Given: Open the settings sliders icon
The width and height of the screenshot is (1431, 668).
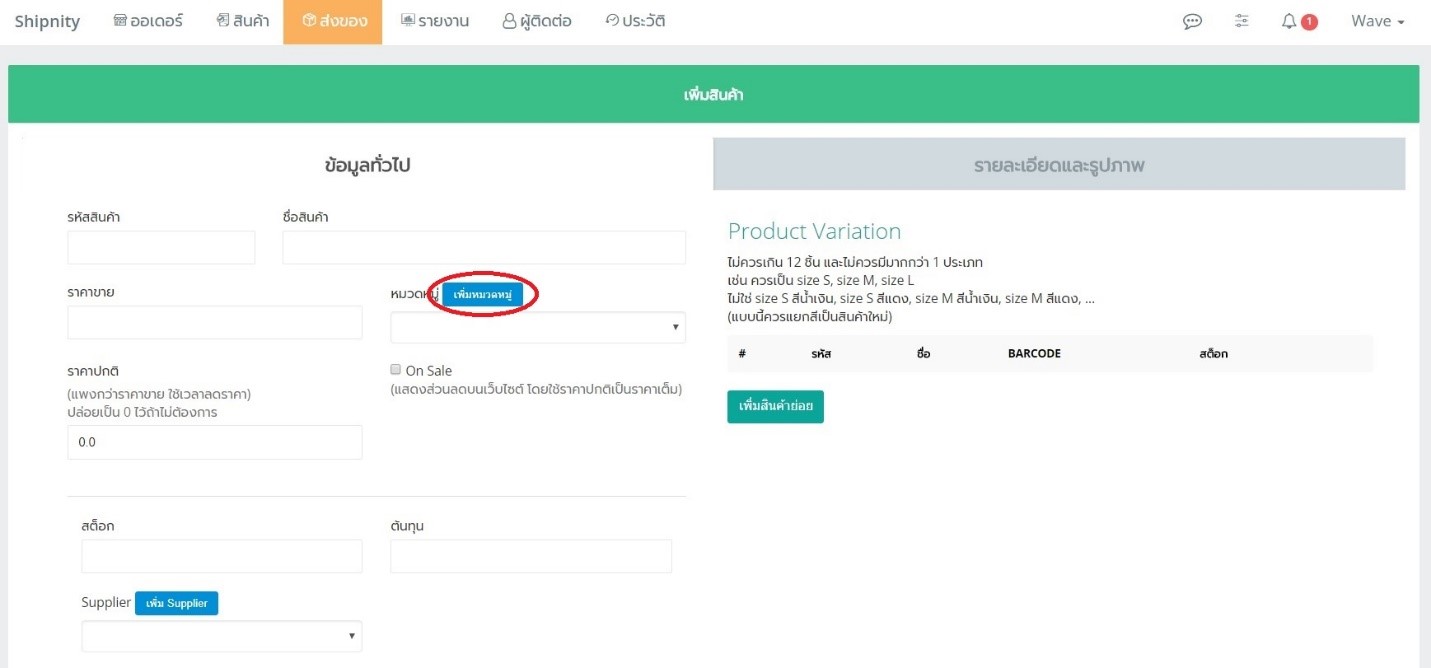Looking at the screenshot, I should coord(1242,21).
